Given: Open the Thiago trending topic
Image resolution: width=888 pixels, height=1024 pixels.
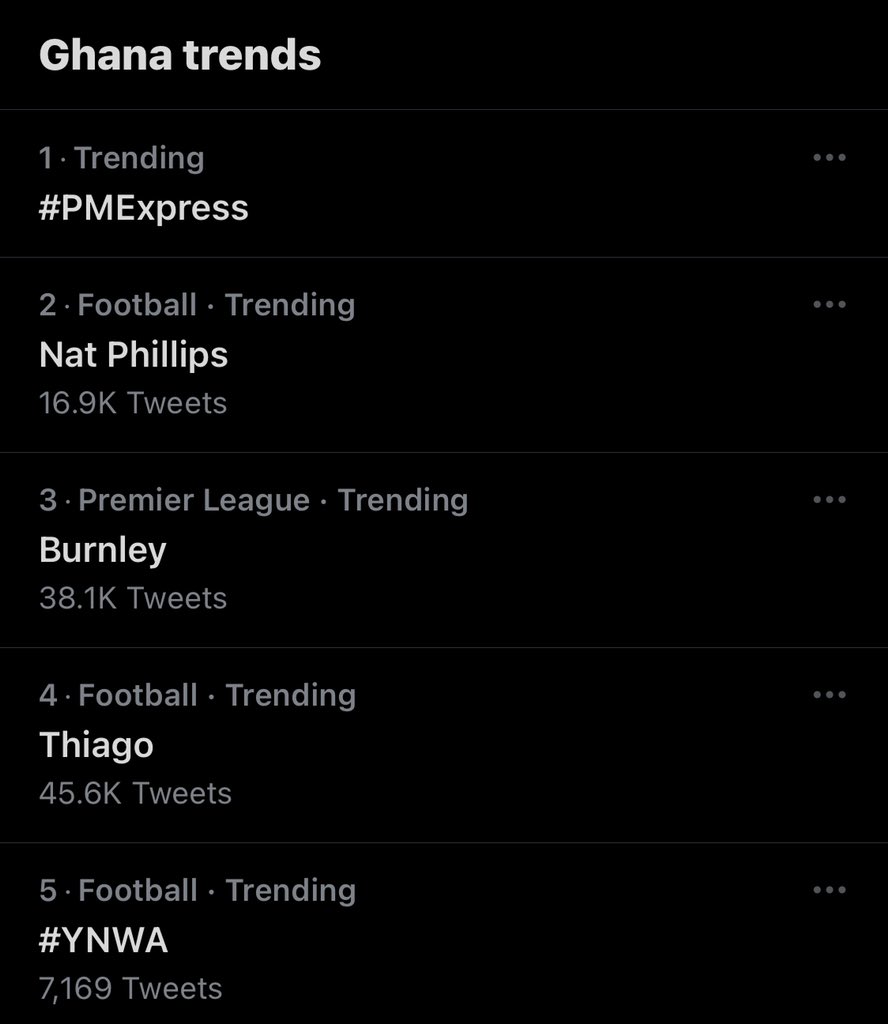Looking at the screenshot, I should tap(97, 745).
